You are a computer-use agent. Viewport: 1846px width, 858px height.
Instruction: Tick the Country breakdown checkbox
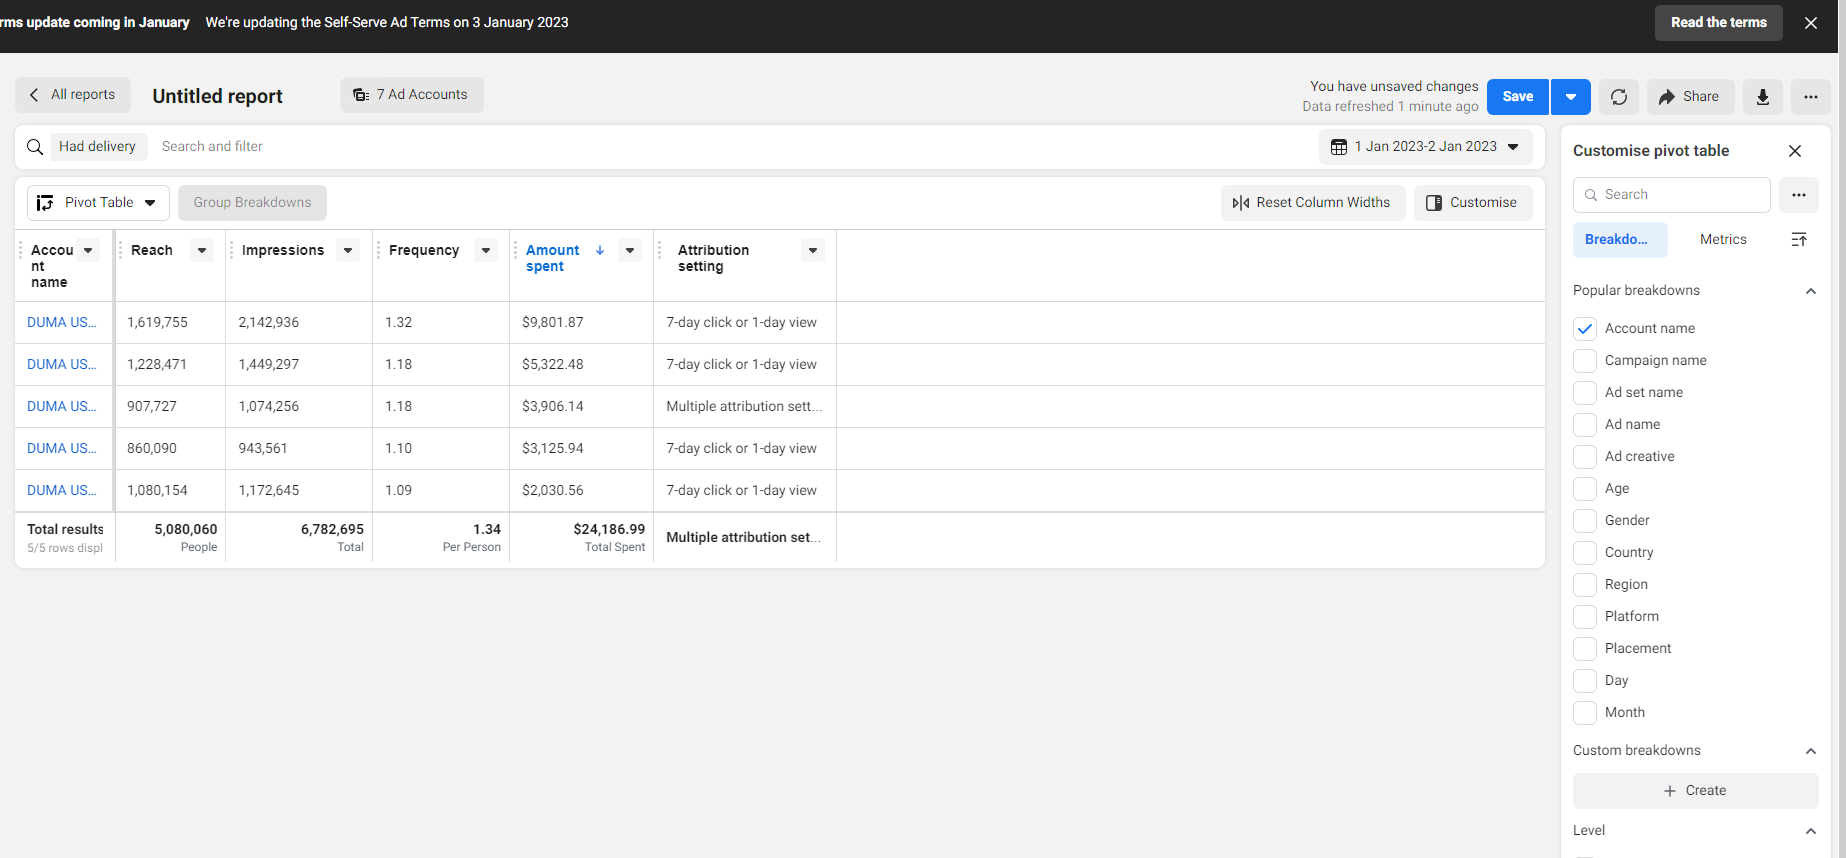coord(1585,553)
